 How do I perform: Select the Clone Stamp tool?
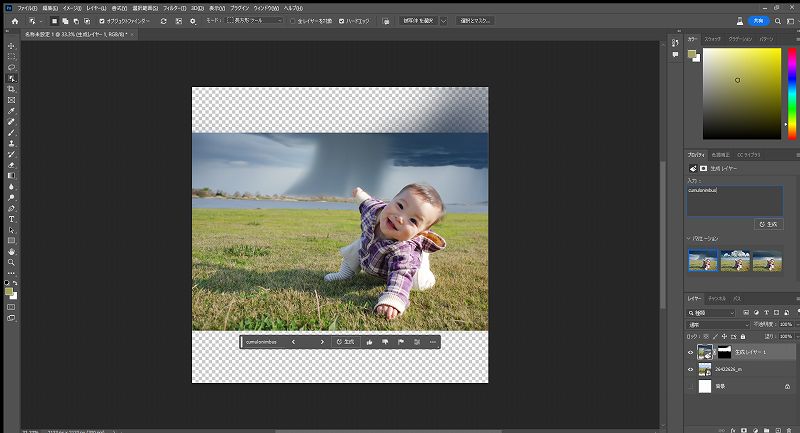11,143
